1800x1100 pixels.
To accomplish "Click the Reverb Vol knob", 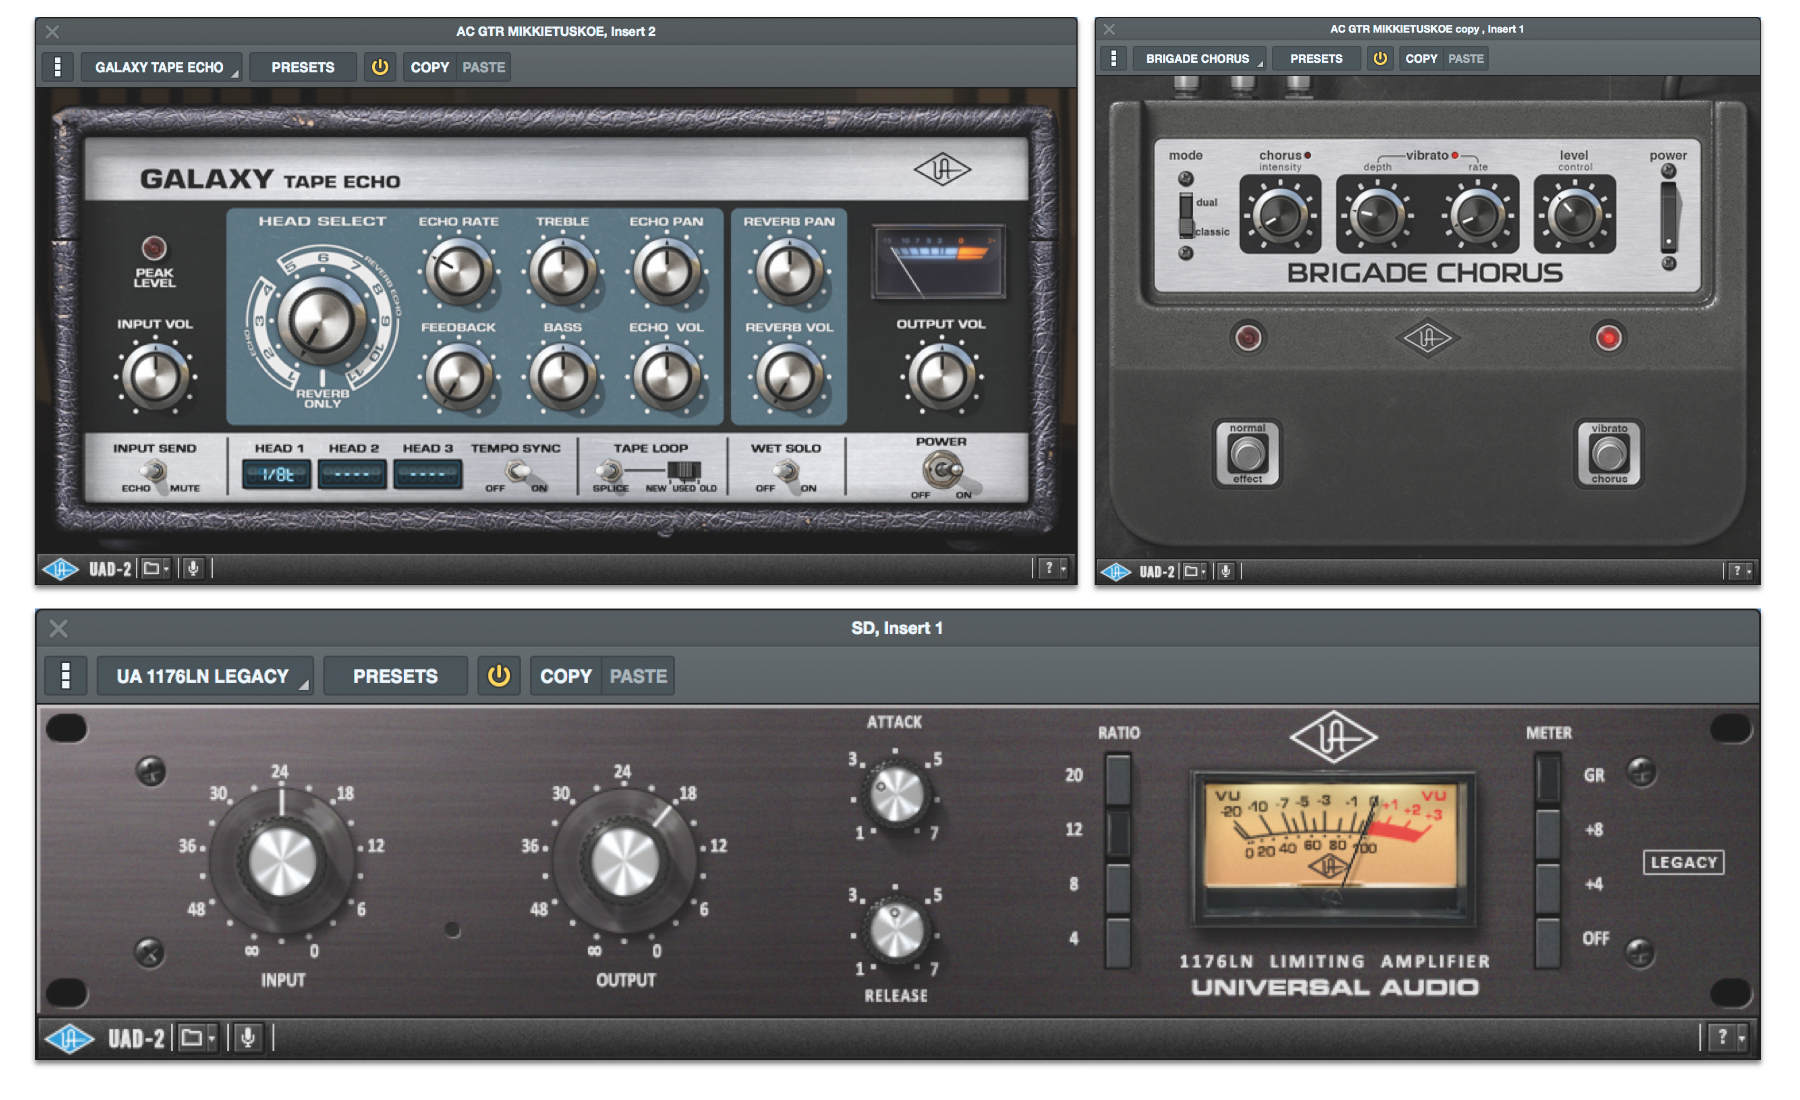I will tap(789, 378).
